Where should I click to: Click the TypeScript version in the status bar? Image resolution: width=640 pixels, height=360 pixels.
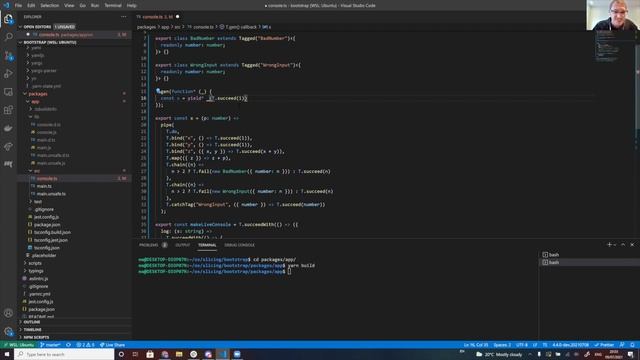[571, 345]
